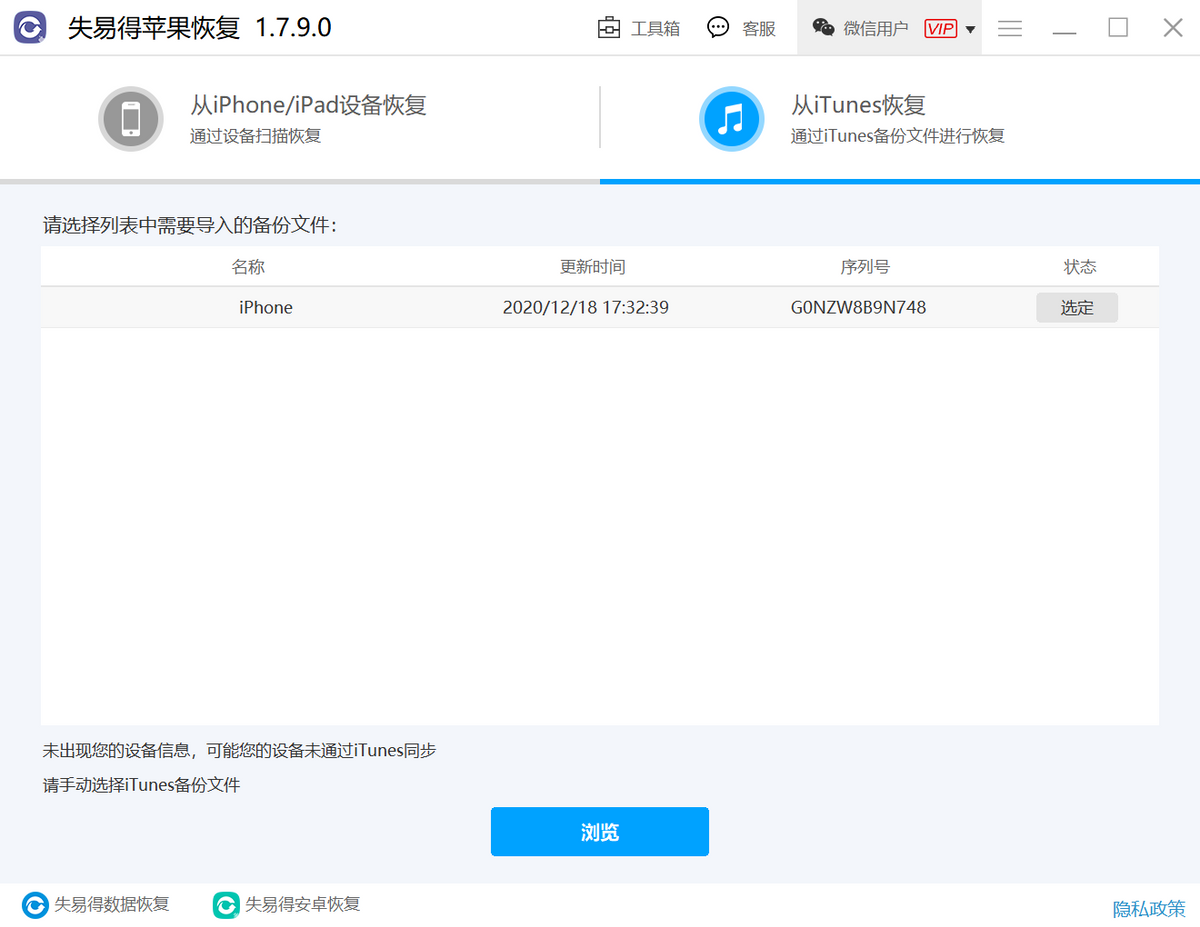Click the 序列号 column header
This screenshot has height=927, width=1200.
(865, 267)
